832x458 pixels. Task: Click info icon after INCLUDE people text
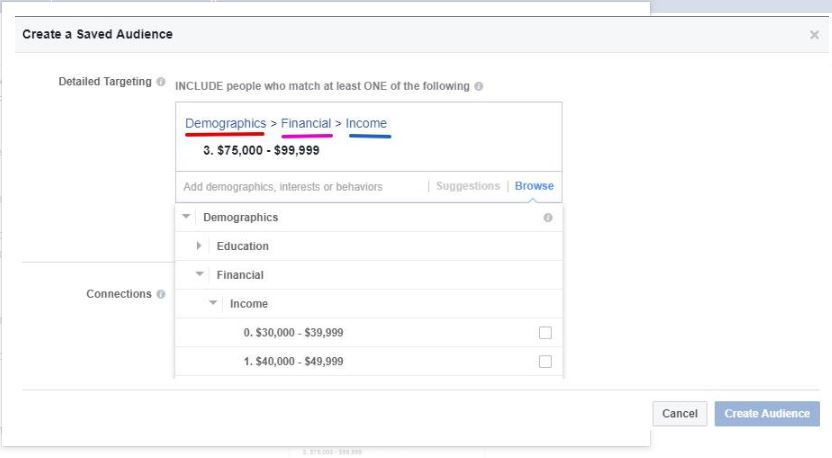(478, 86)
